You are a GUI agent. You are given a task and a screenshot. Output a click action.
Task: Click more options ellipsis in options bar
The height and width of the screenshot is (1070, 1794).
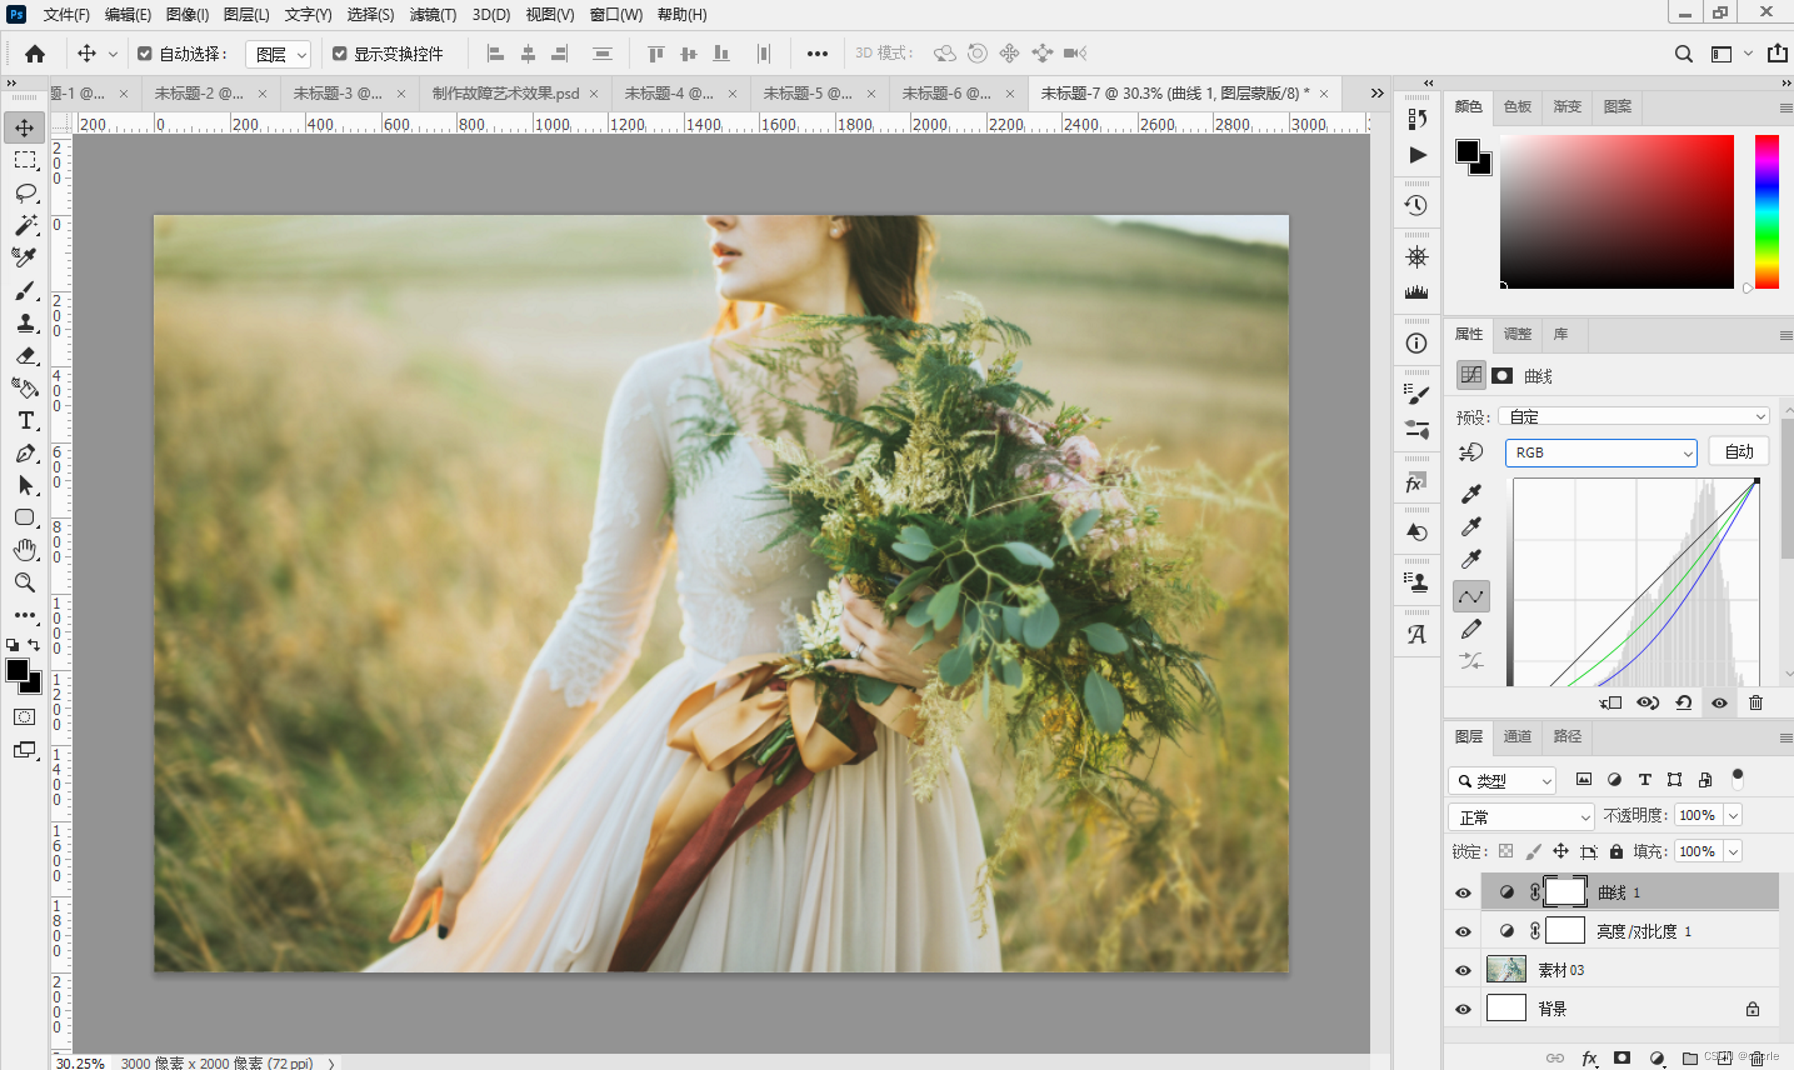(817, 54)
